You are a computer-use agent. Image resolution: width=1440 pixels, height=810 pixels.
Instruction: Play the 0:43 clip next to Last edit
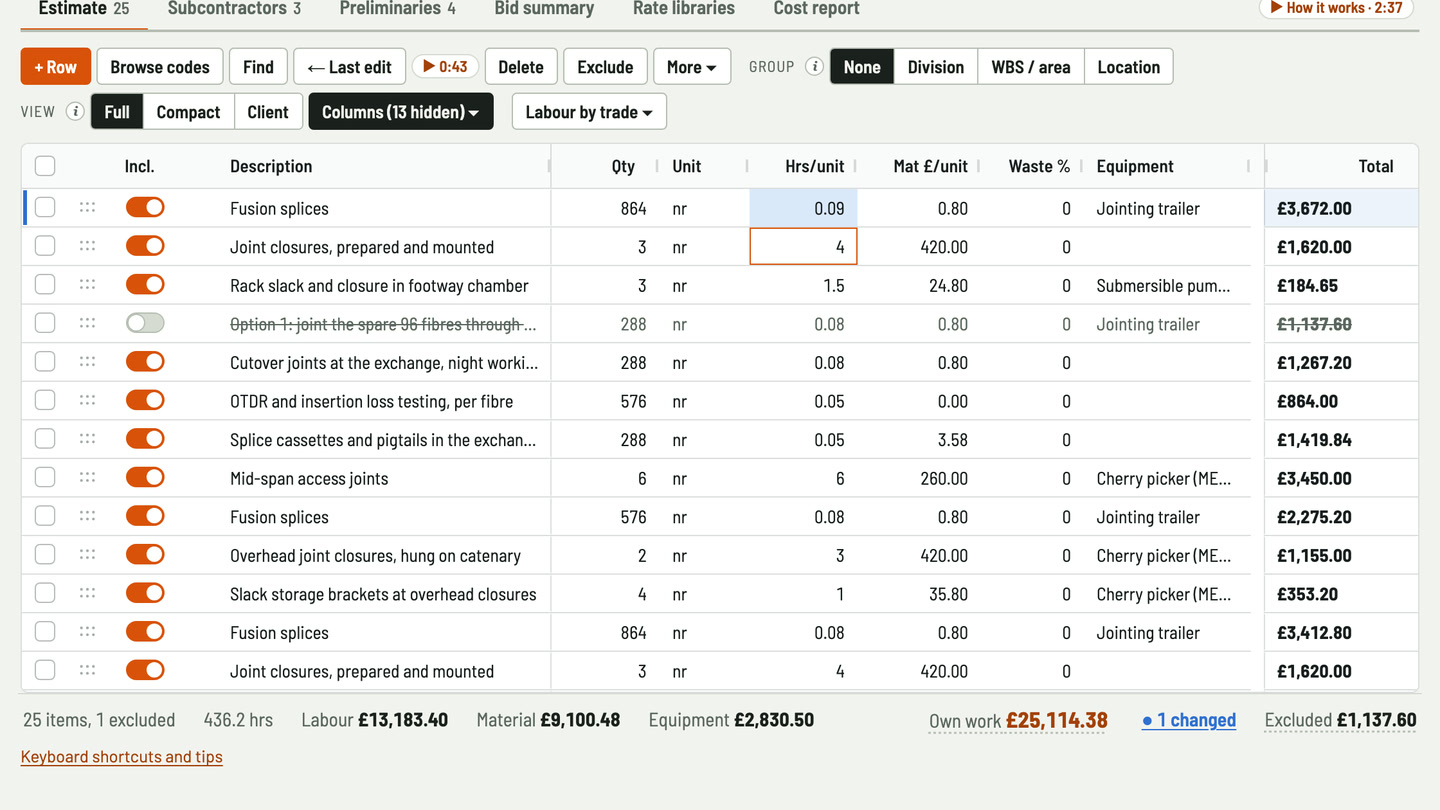445,67
